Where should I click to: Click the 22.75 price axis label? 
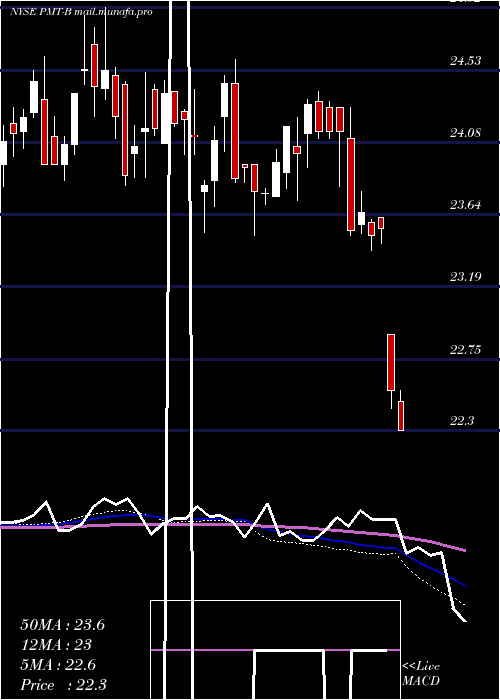(465, 349)
